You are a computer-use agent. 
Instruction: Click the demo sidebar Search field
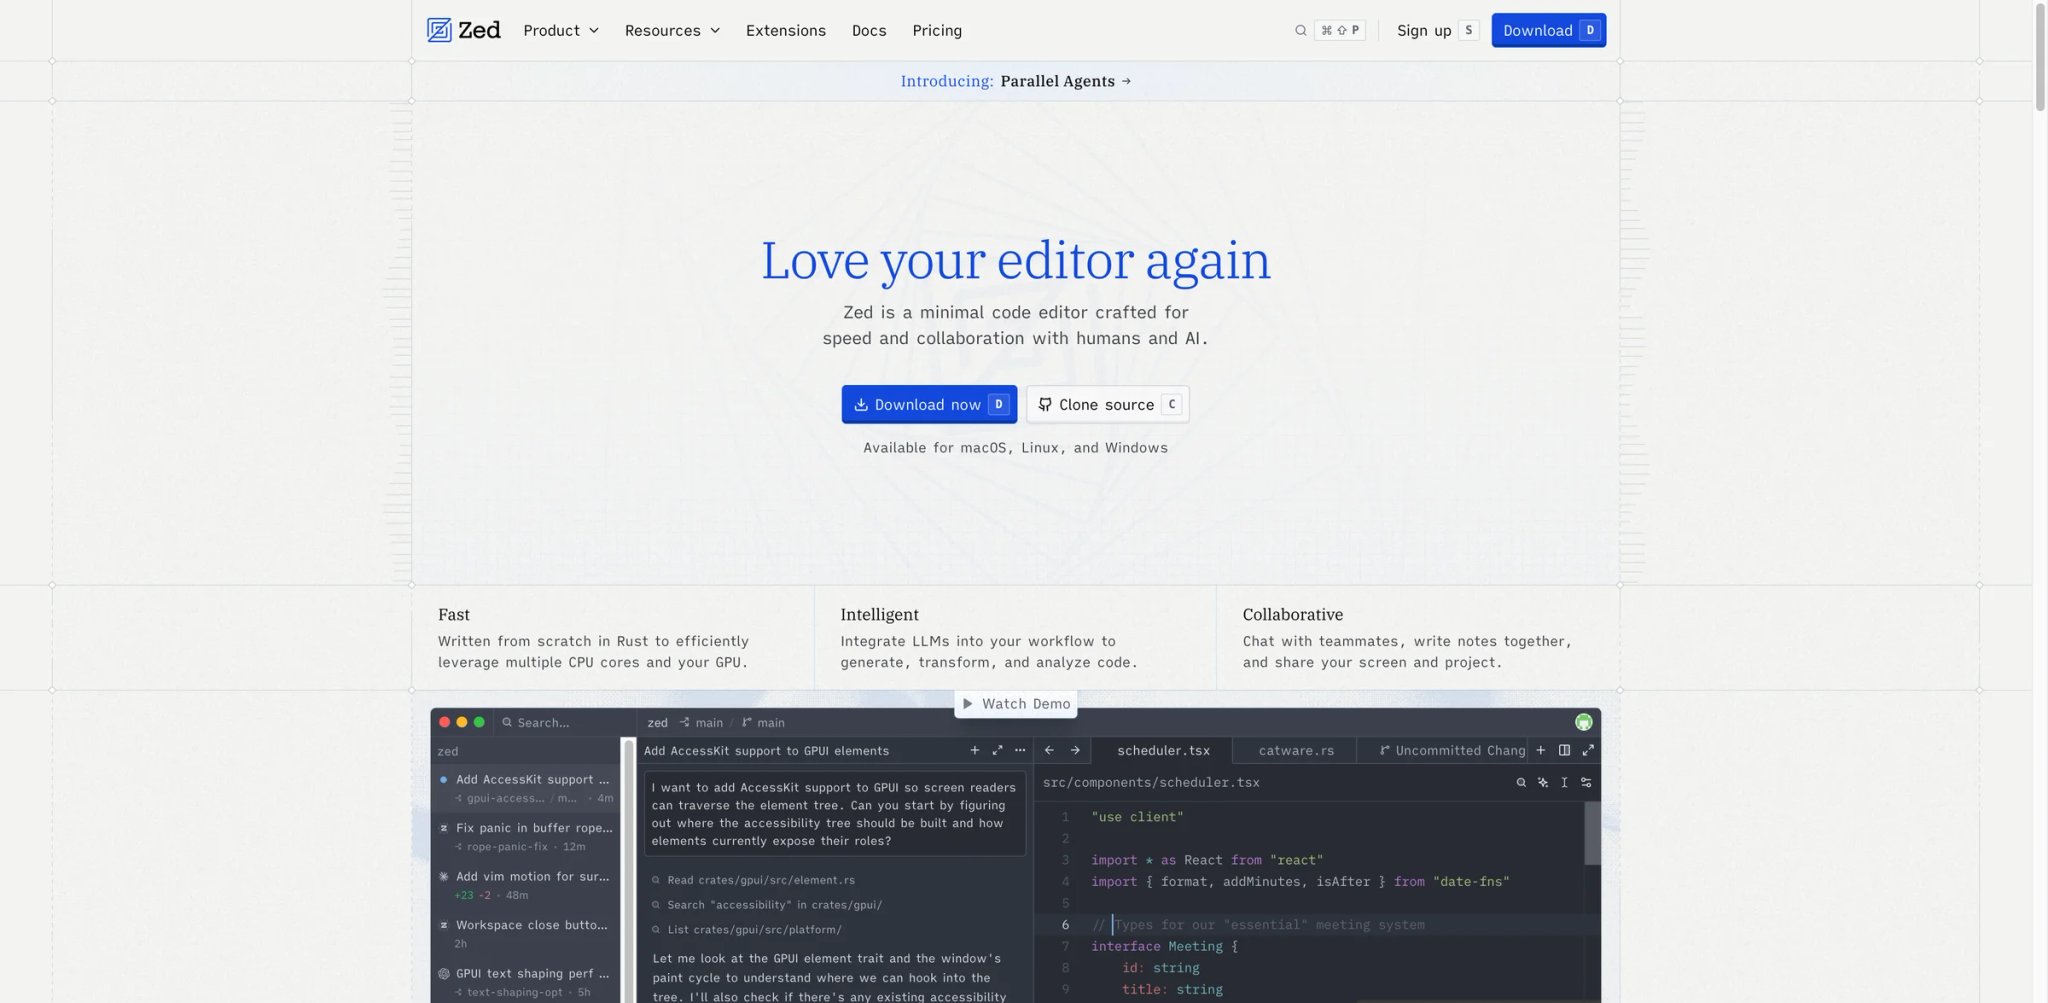(565, 722)
